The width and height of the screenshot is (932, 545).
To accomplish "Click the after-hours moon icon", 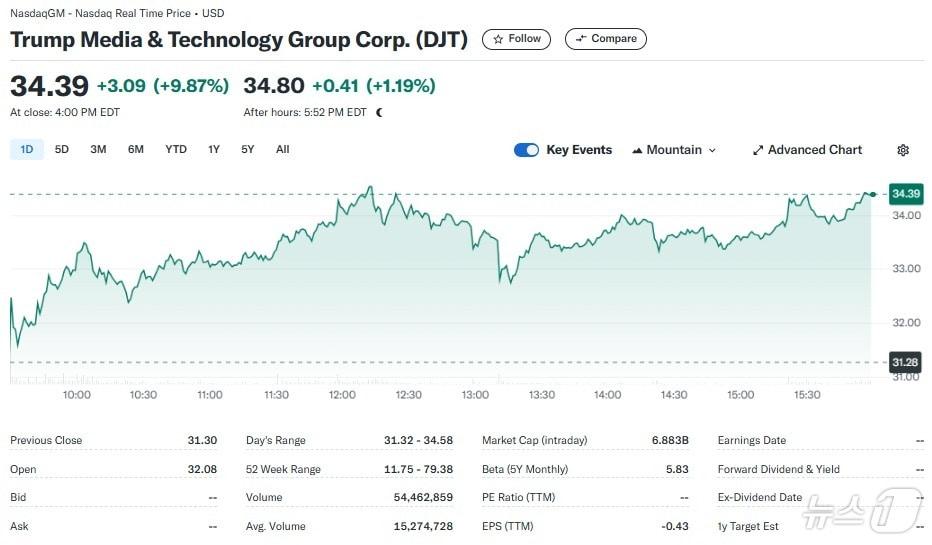I will (x=379, y=112).
